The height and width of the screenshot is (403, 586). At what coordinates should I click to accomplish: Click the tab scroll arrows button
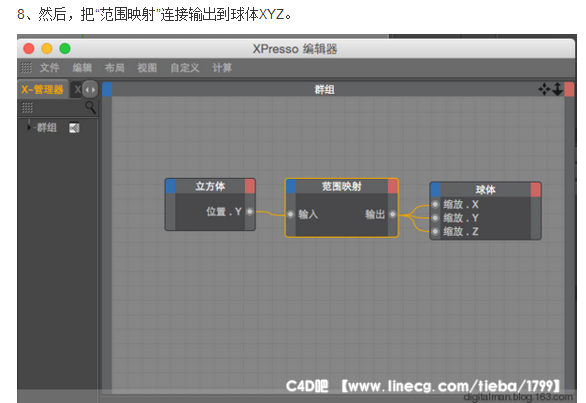click(90, 90)
